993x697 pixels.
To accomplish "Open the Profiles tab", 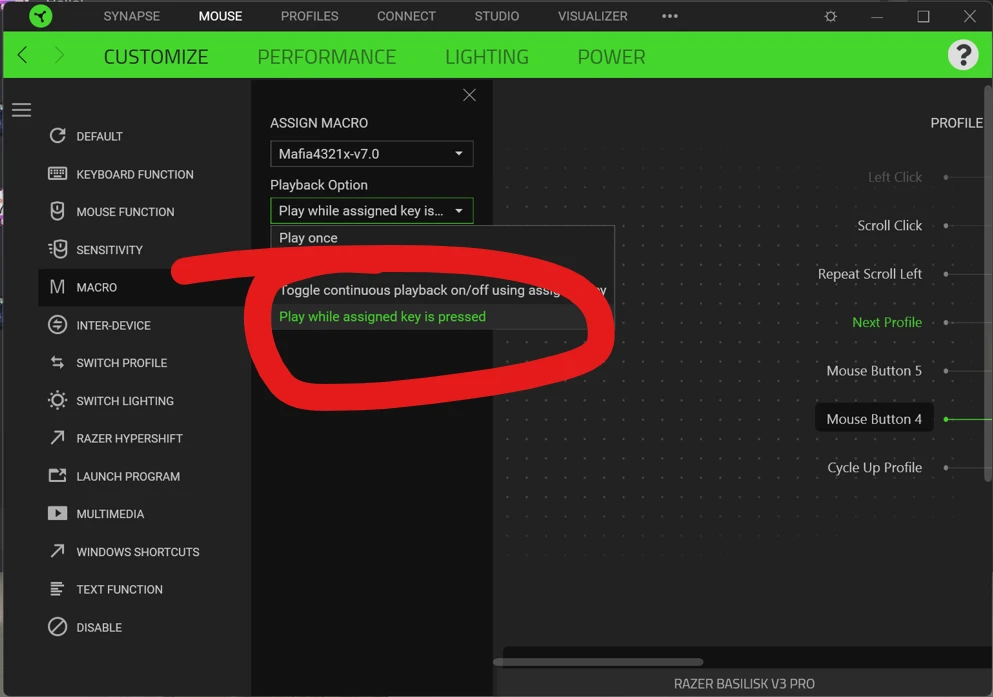I will tap(310, 16).
